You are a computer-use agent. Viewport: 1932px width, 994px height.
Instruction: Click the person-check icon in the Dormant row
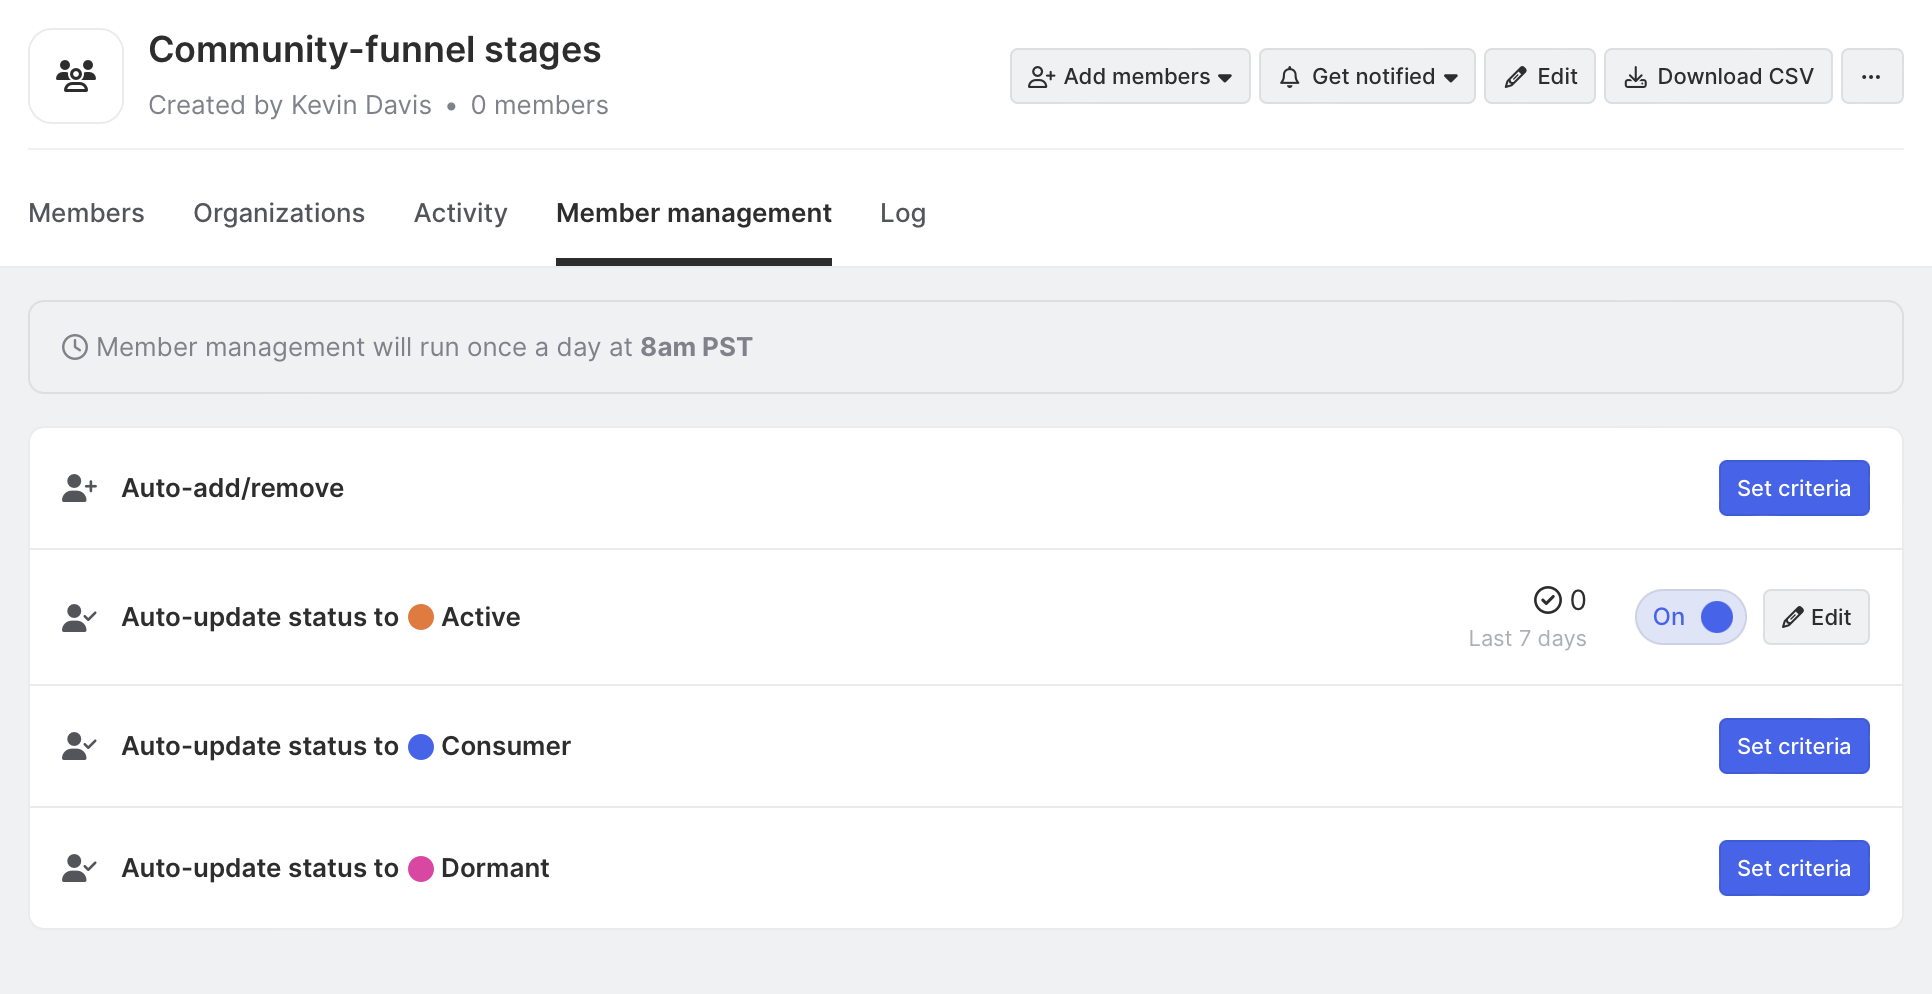(x=79, y=868)
